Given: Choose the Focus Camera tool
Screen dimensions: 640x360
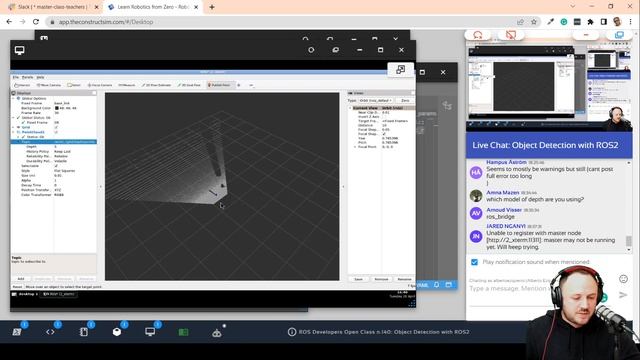Looking at the screenshot, I should (100, 85).
